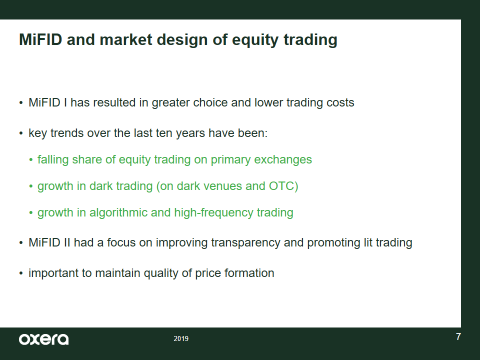Click the green bullet before 'growth in algorithmic'
This screenshot has height=360, width=480.
pyautogui.click(x=31, y=213)
